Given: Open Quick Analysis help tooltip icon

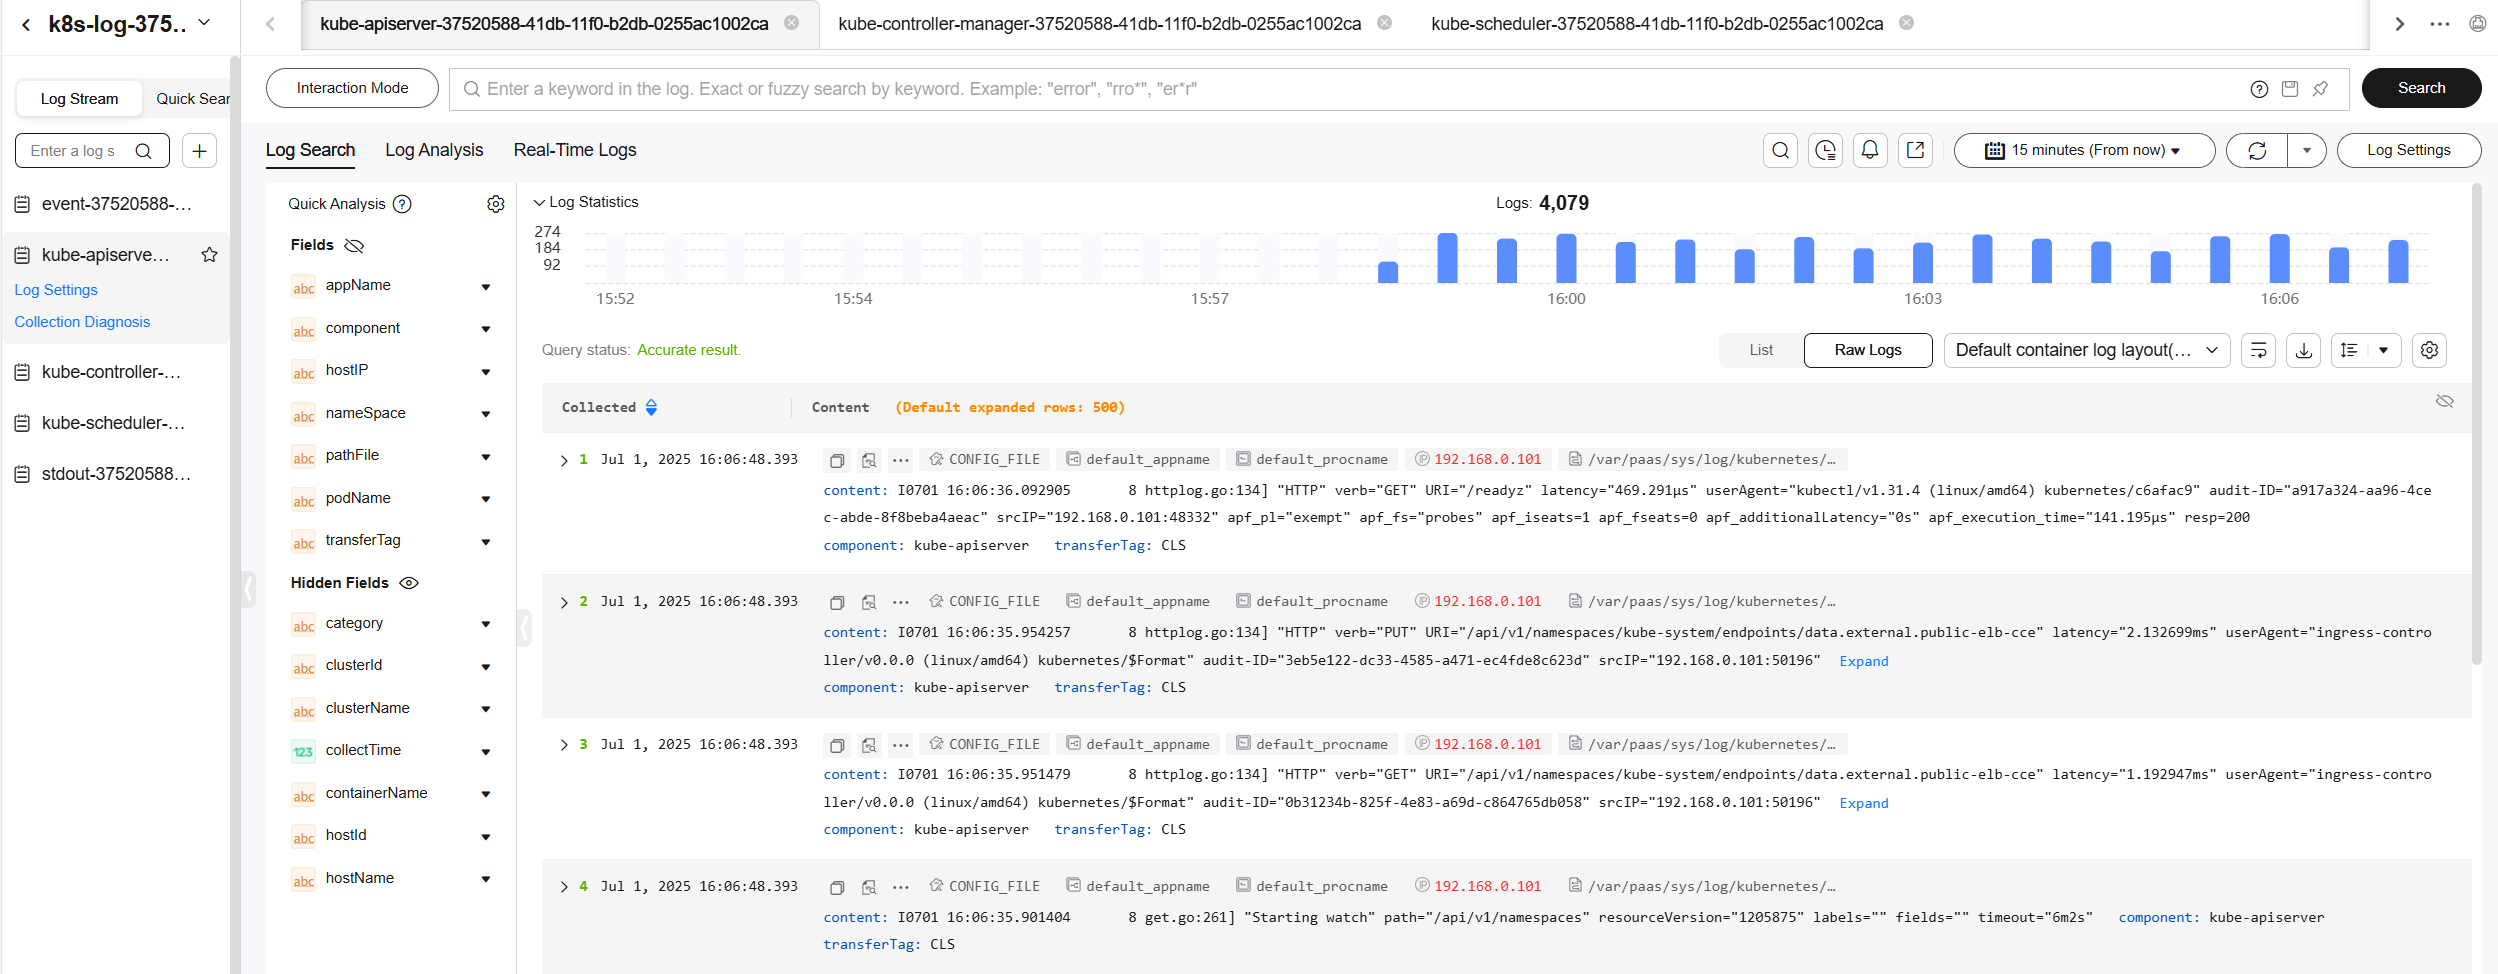Looking at the screenshot, I should 402,204.
